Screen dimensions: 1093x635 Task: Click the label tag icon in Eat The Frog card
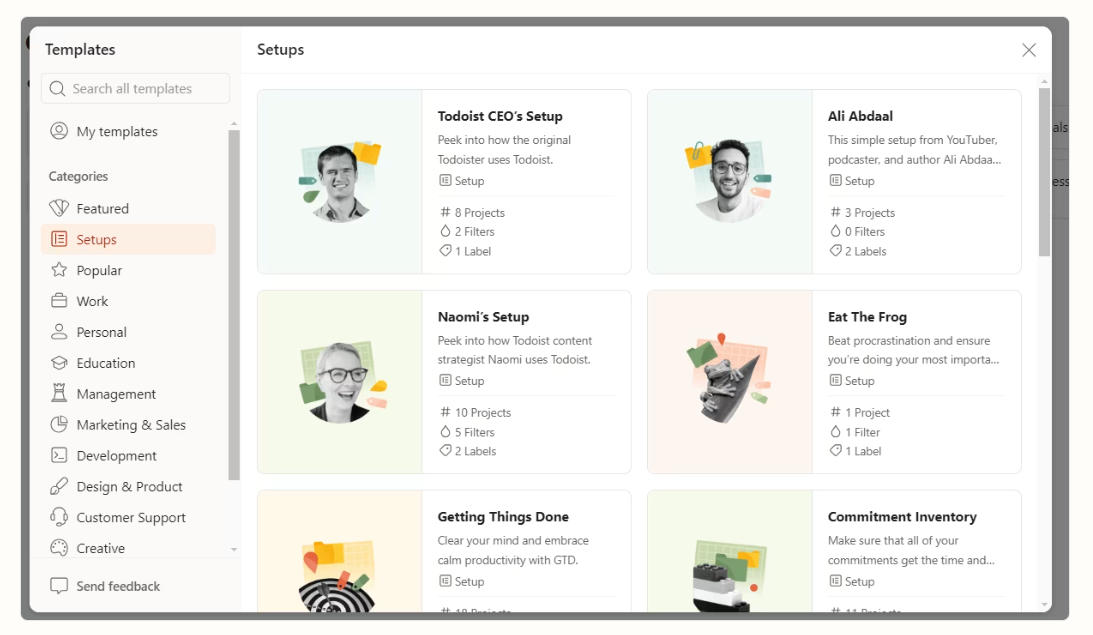835,450
